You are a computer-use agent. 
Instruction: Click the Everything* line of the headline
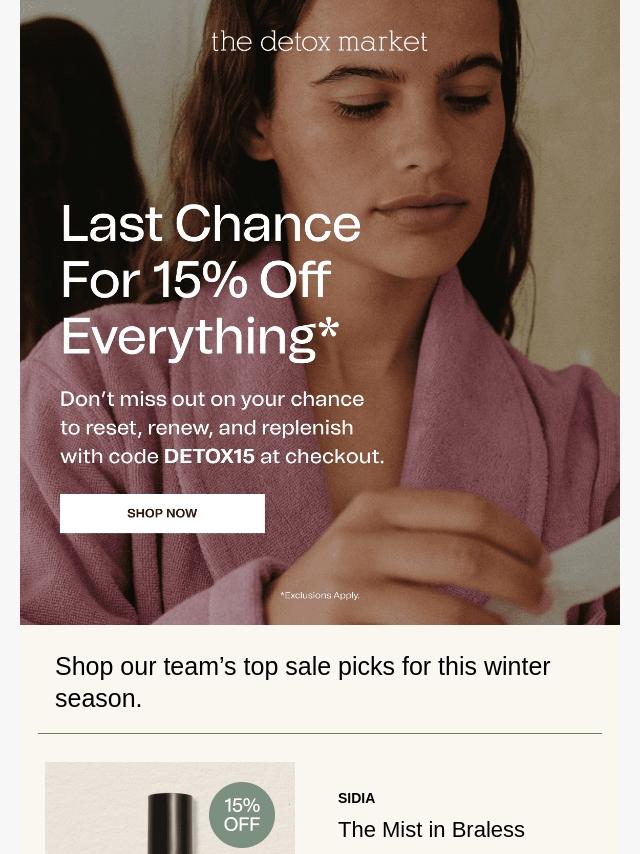click(x=199, y=338)
